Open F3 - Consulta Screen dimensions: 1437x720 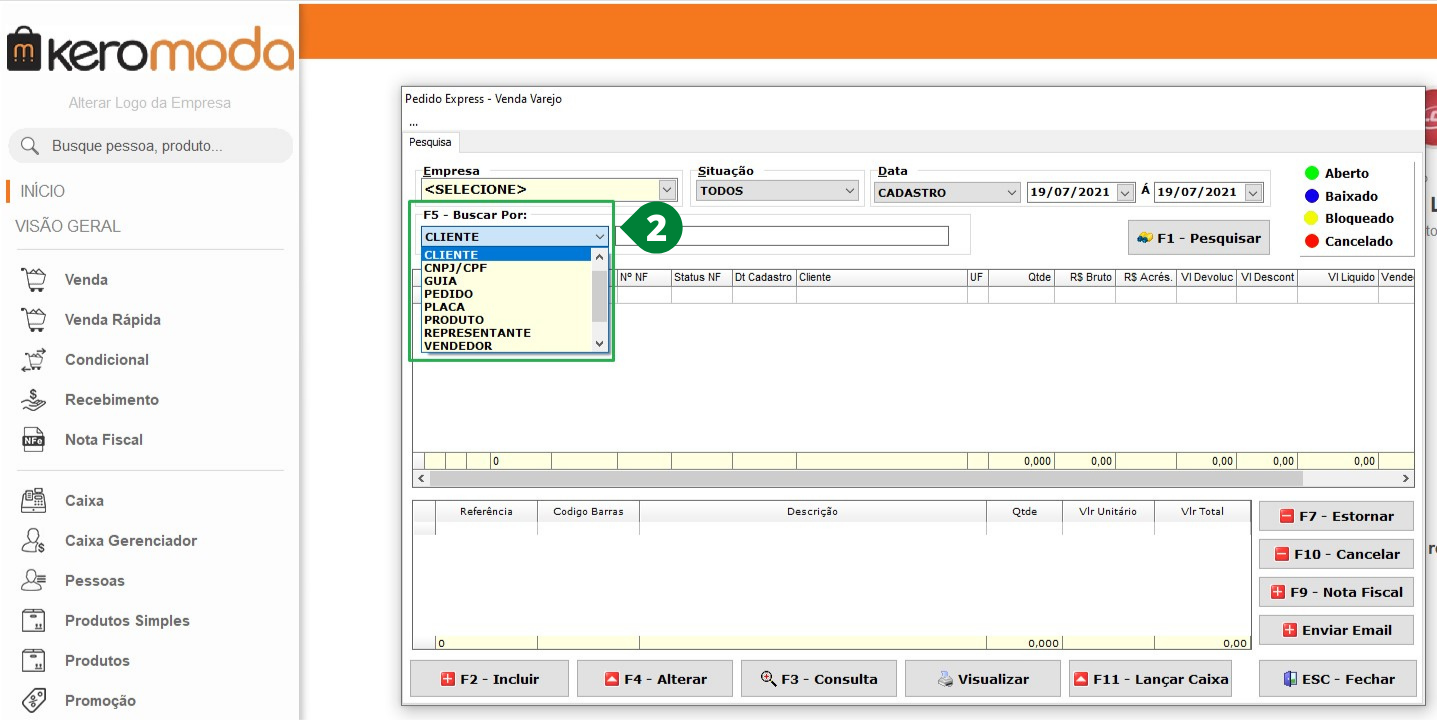(x=819, y=679)
